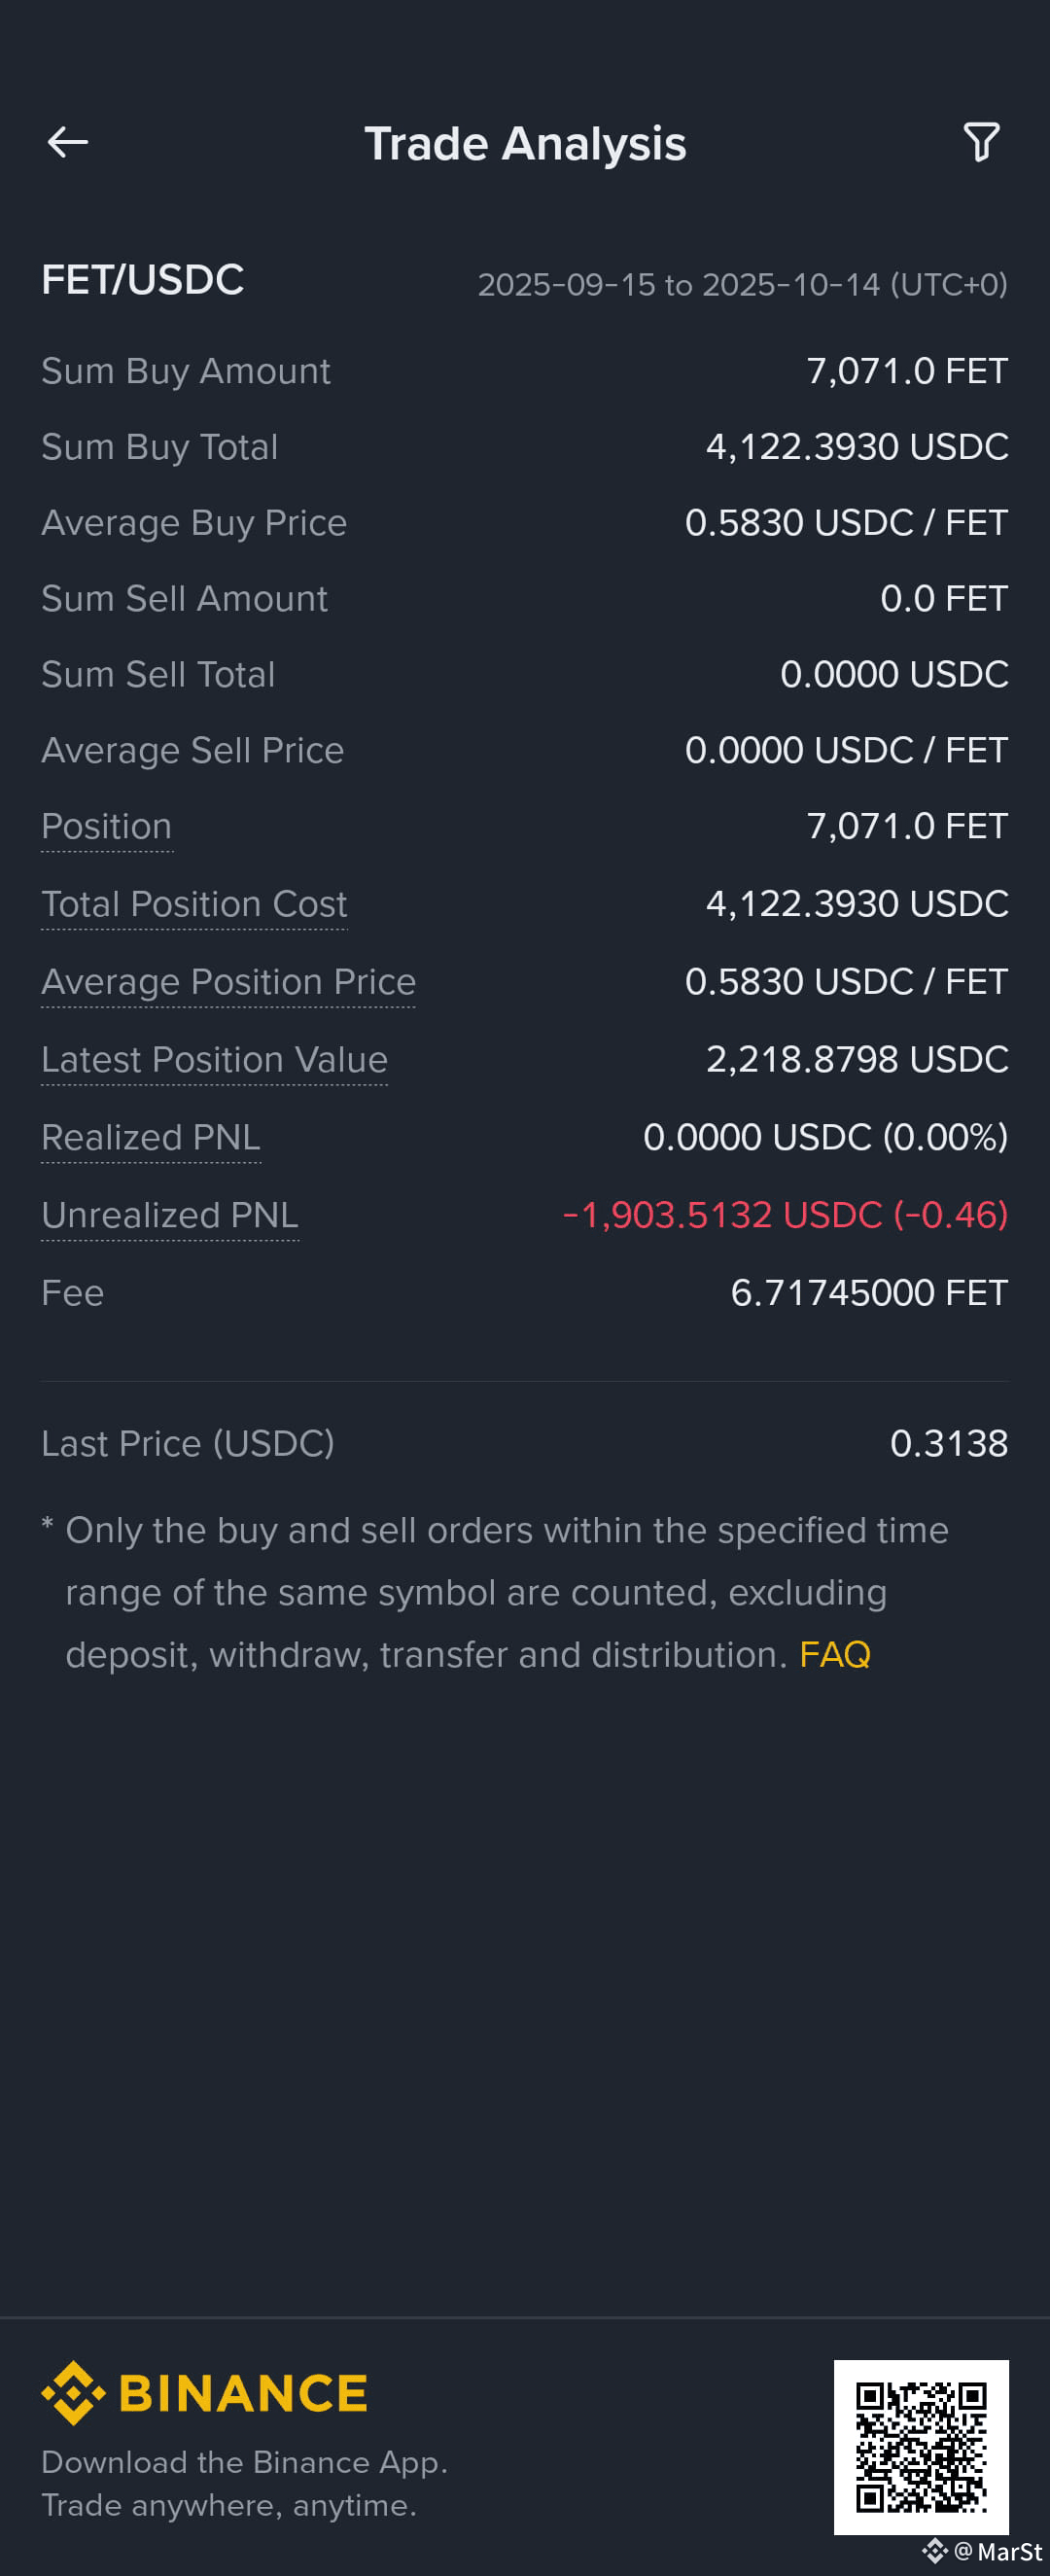This screenshot has width=1050, height=2576.
Task: Tap the red unrealized PNL value
Action: 785,1215
